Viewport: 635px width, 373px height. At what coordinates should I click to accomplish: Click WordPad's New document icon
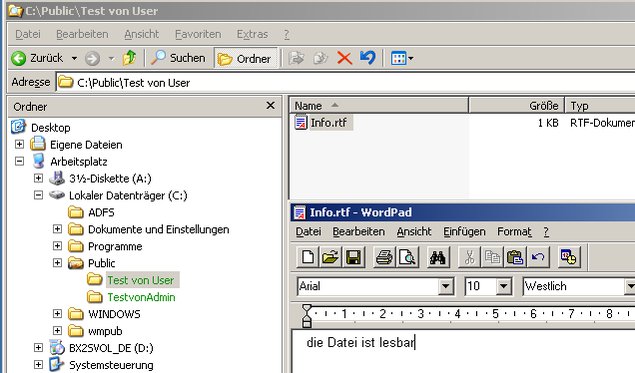[308, 257]
